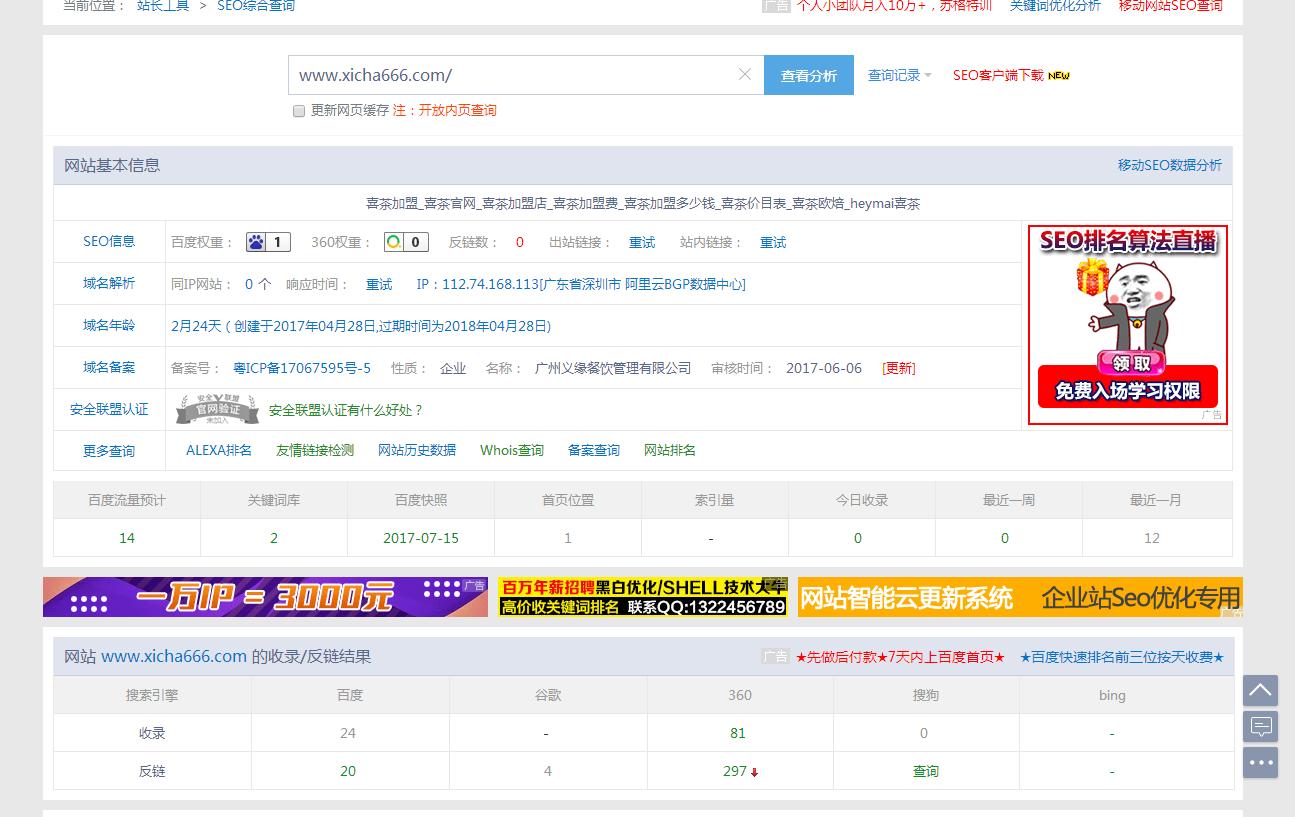The image size is (1295, 817).
Task: Click the URL input field
Action: tap(526, 75)
